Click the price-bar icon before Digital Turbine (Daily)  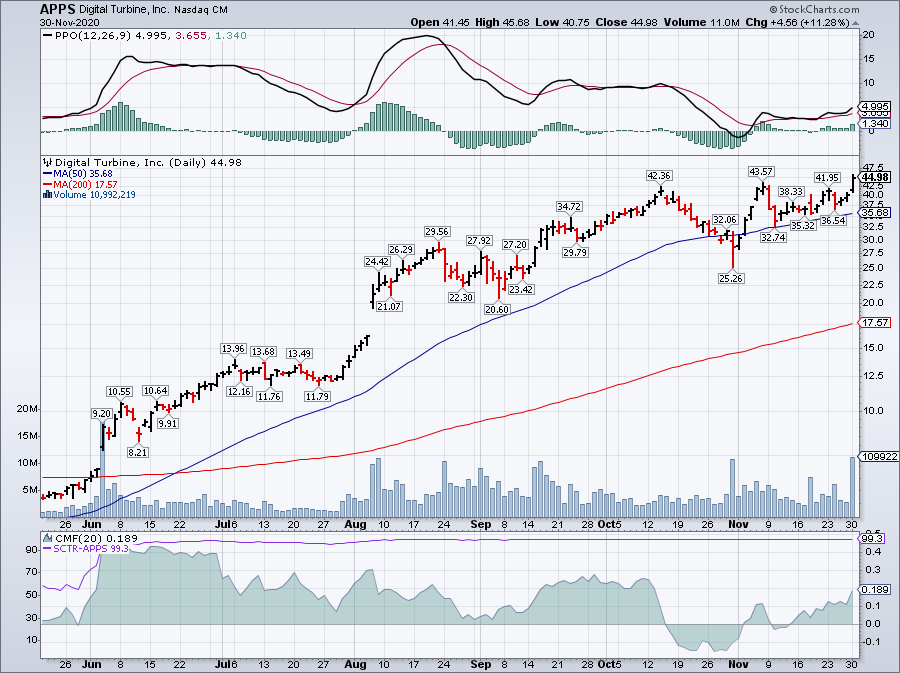(x=48, y=162)
